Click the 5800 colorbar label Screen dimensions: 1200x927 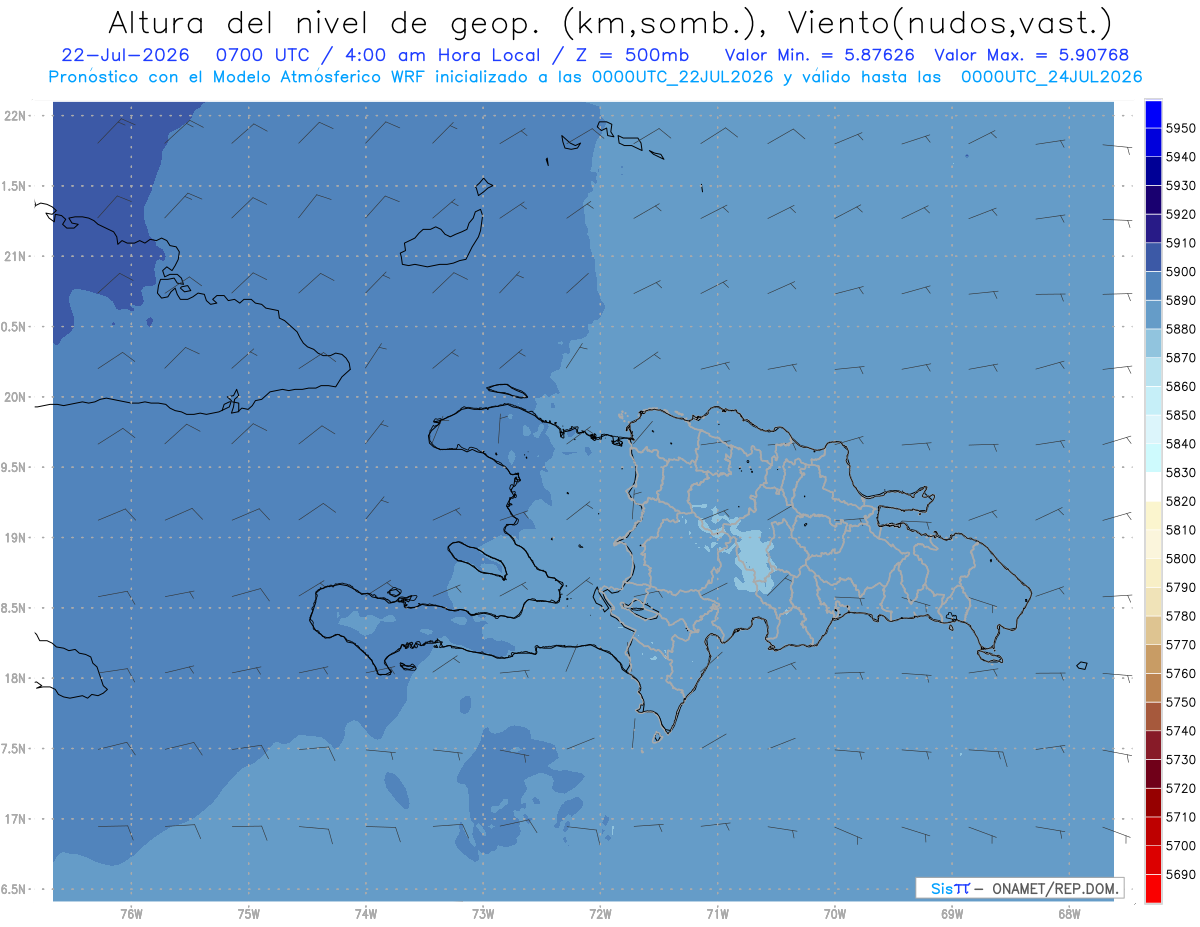[1180, 558]
